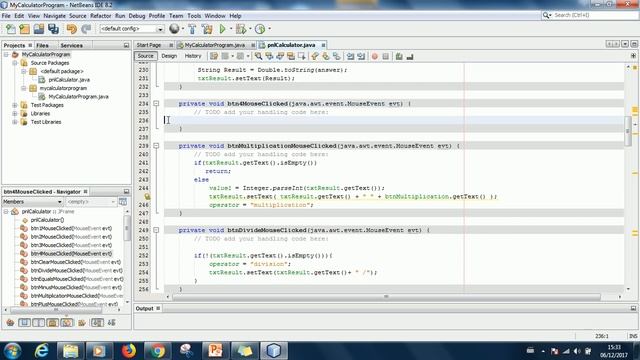Screen dimensions: 640x360
Task: Click the Save All toolbar icon
Action: [x=53, y=29]
